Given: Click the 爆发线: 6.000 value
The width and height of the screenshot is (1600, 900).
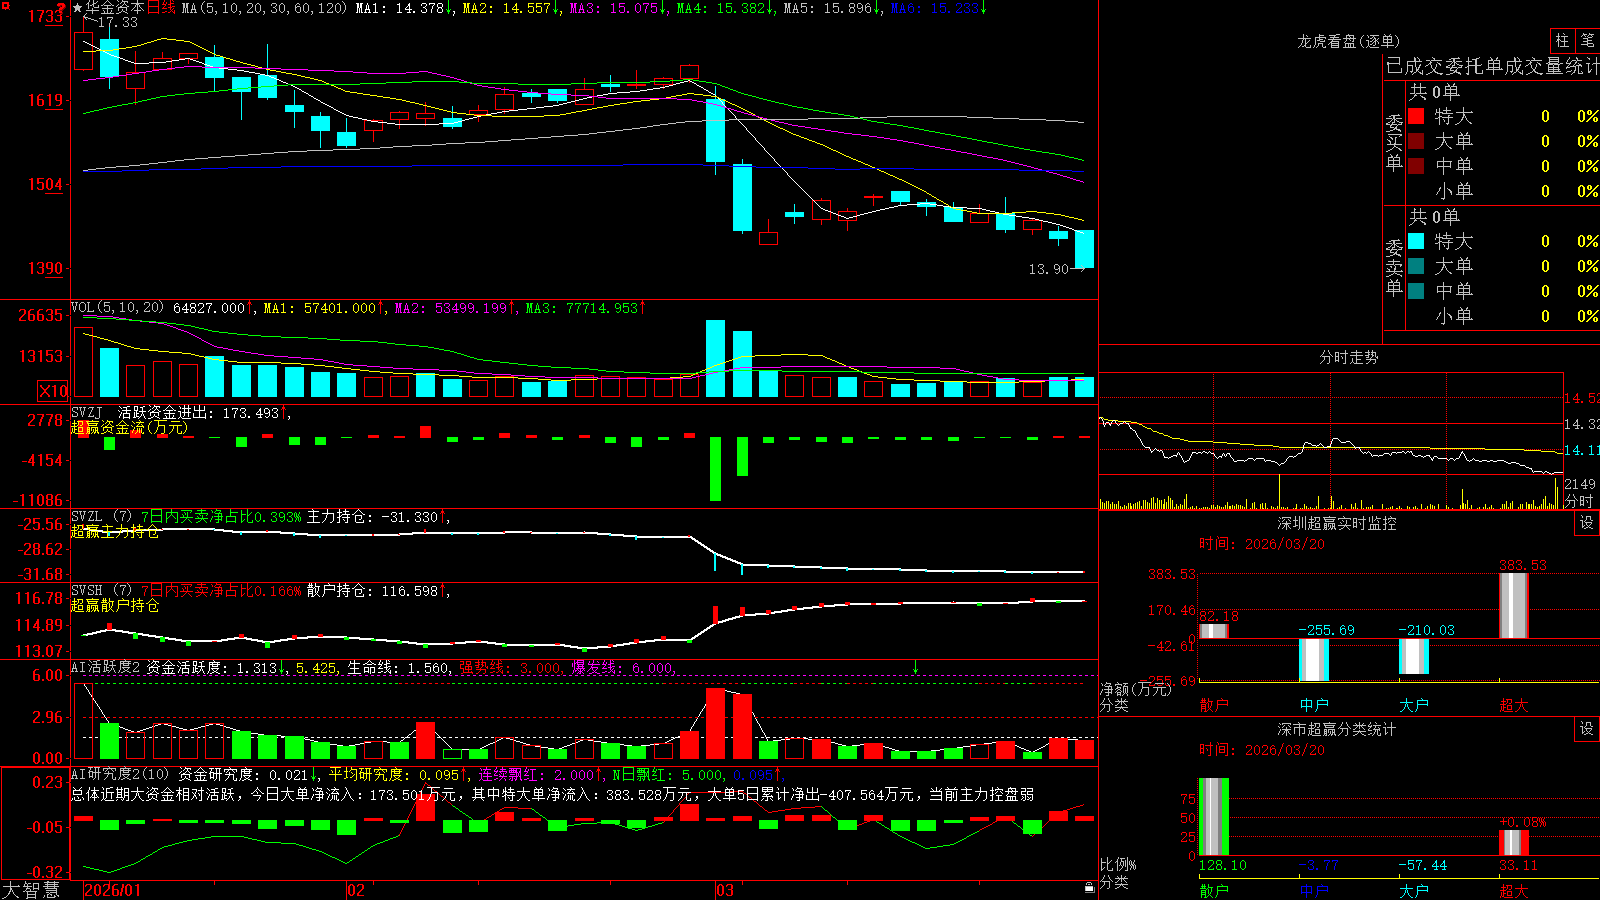Looking at the screenshot, I should [622, 667].
